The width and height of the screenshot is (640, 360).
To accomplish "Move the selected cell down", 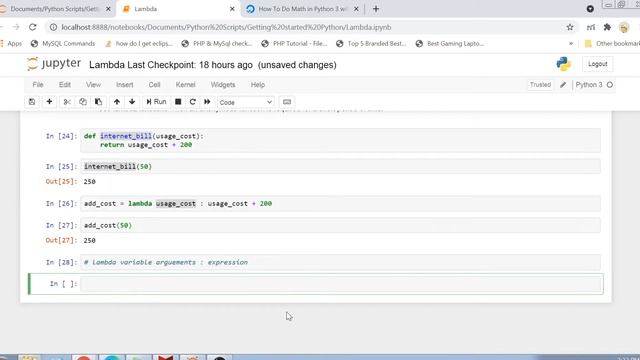I will [132, 102].
